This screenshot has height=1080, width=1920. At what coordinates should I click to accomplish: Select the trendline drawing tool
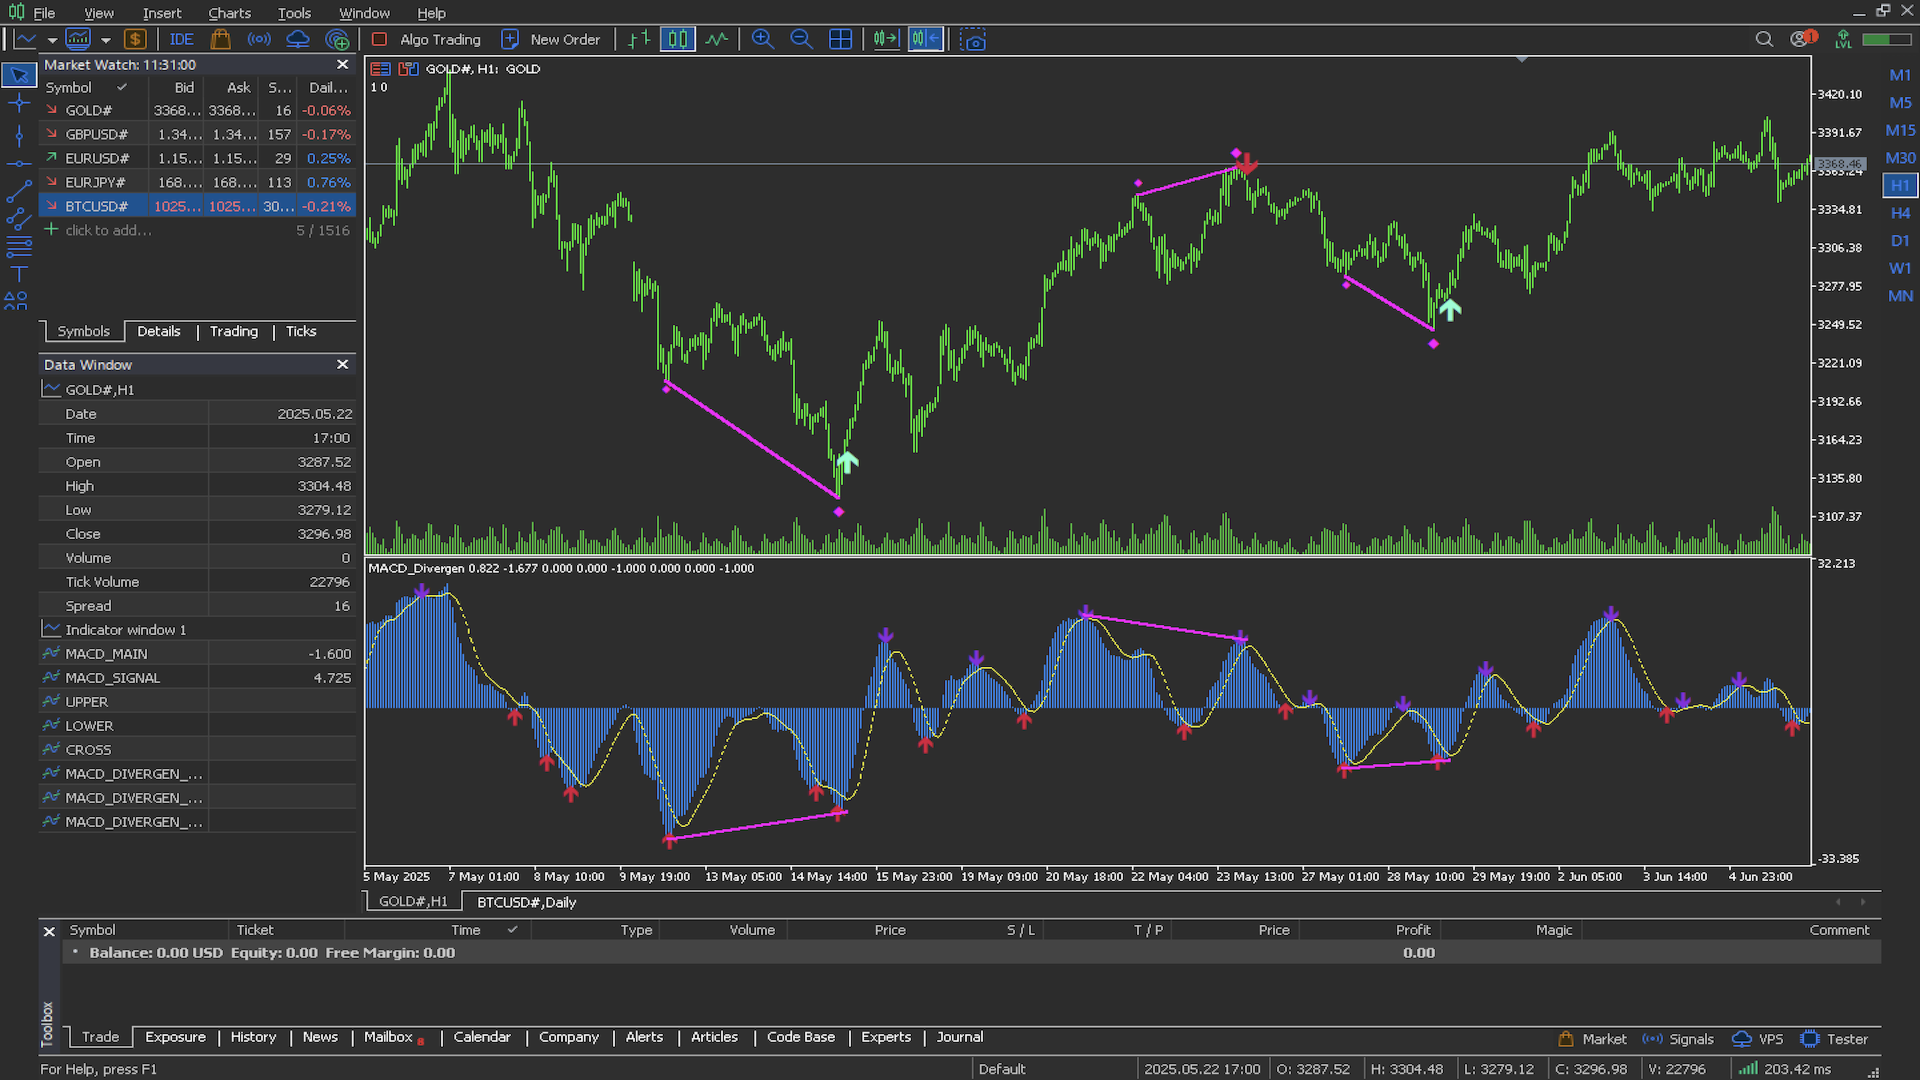[x=19, y=191]
